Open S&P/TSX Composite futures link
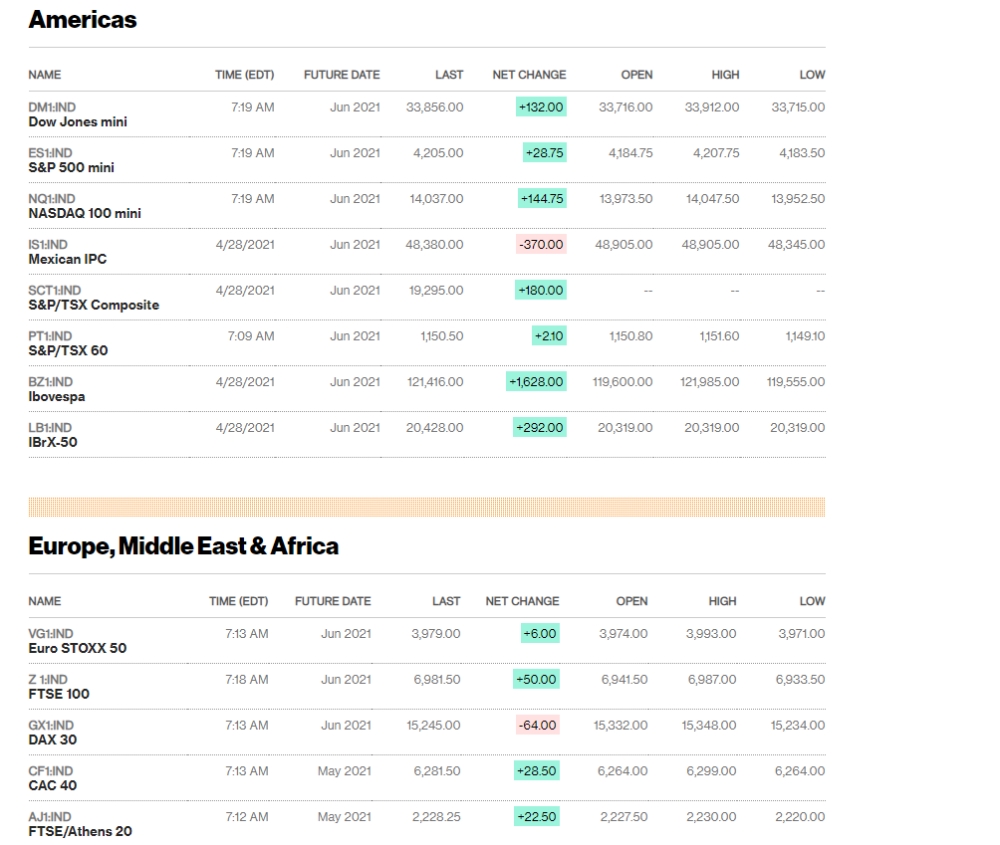The width and height of the screenshot is (1000, 845). coord(93,306)
